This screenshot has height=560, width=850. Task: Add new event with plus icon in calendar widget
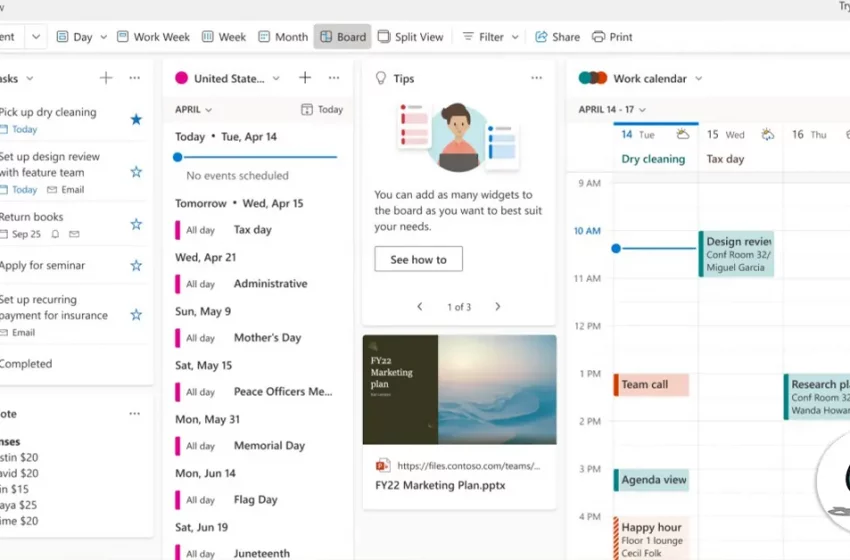point(305,78)
